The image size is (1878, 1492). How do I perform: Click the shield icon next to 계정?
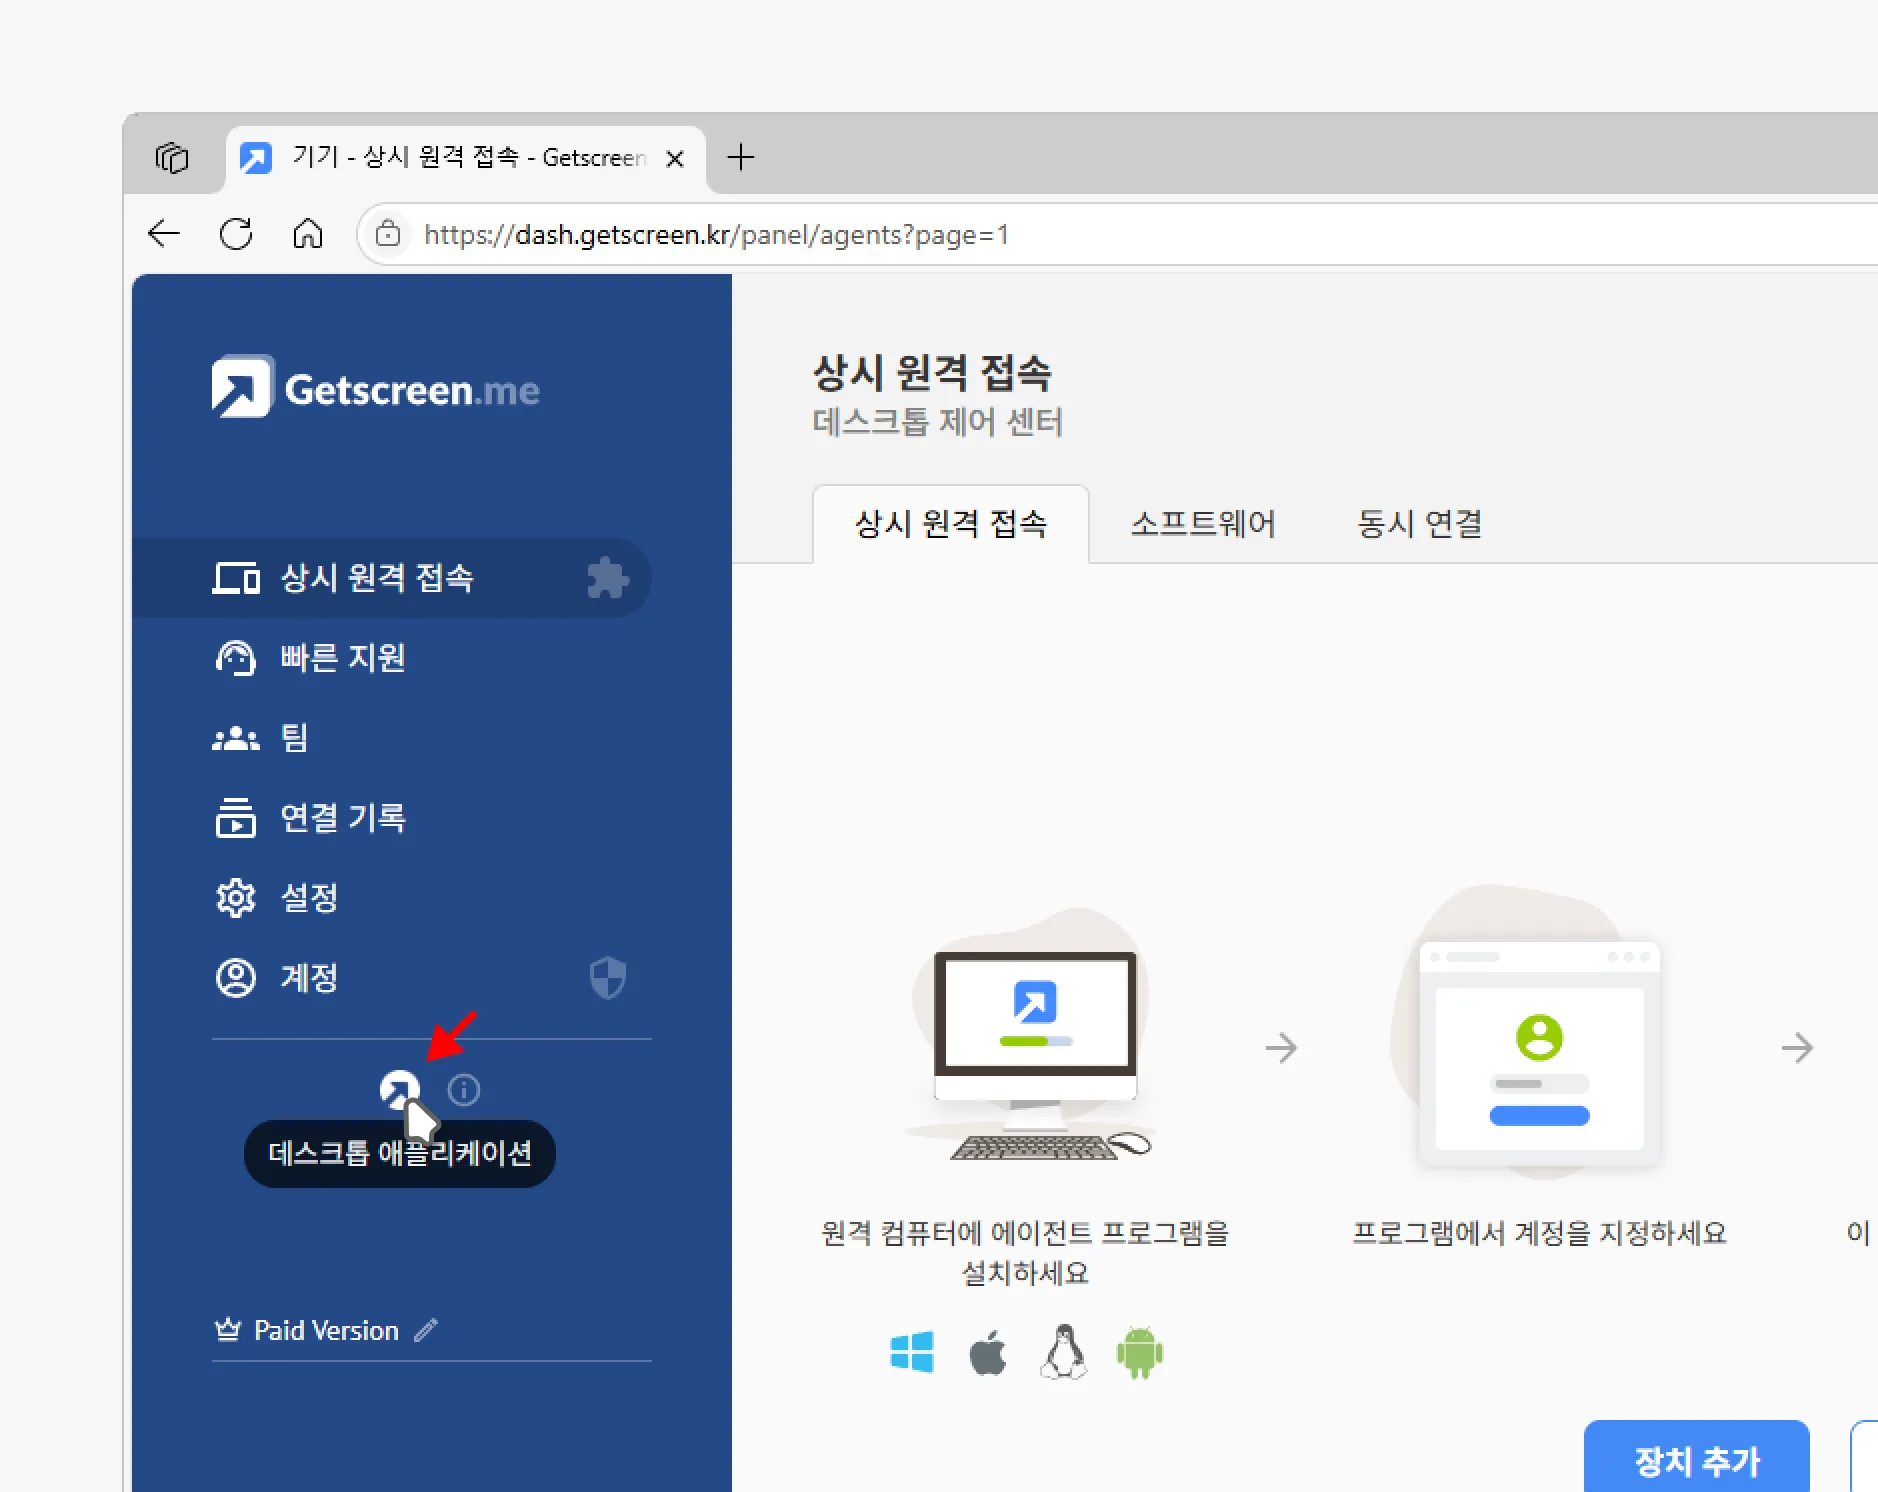pos(607,978)
